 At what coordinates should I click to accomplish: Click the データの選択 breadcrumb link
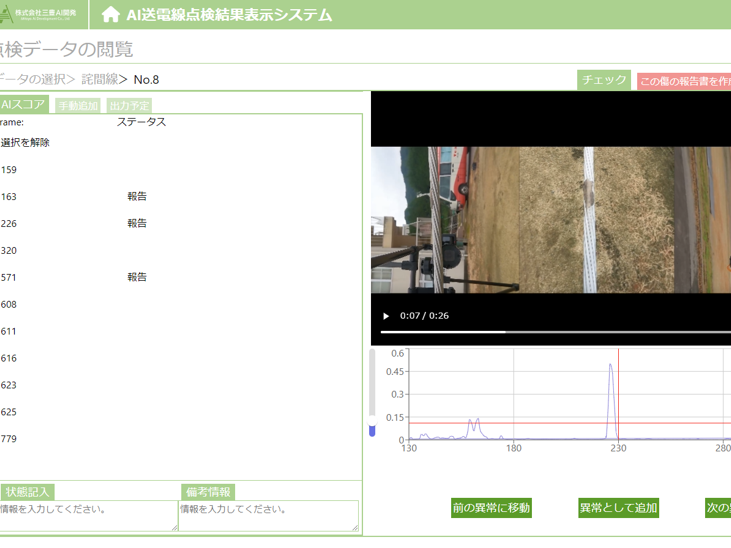pos(33,79)
